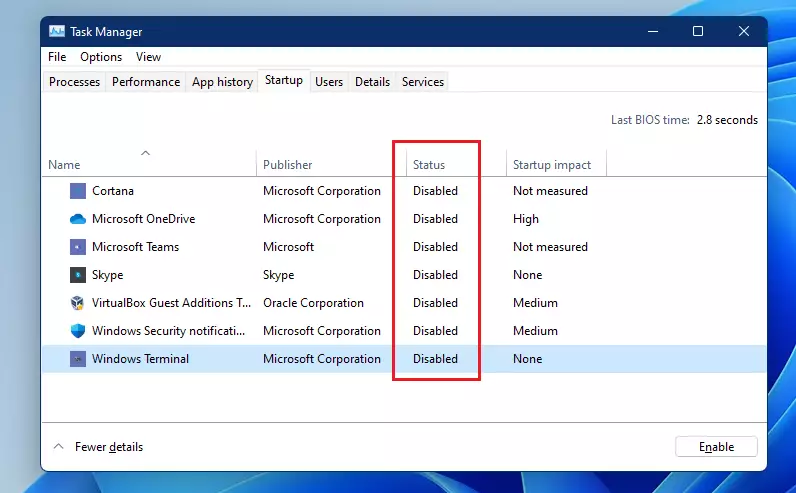Collapse view with Fewer details chevron
796x493 pixels.
coord(59,446)
